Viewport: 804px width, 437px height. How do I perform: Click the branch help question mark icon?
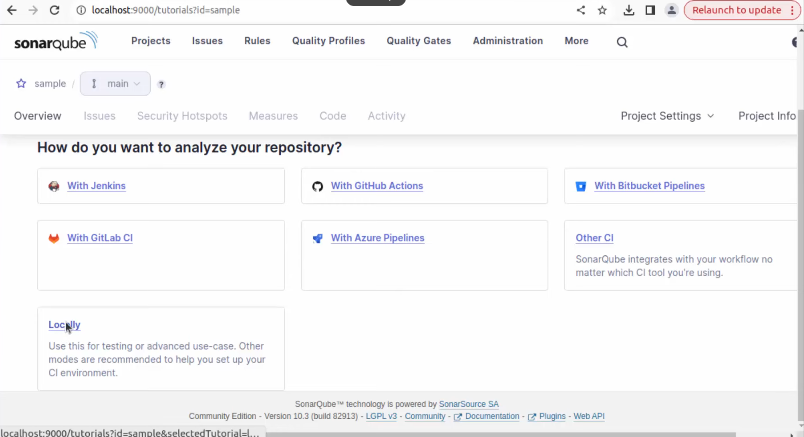click(x=161, y=85)
